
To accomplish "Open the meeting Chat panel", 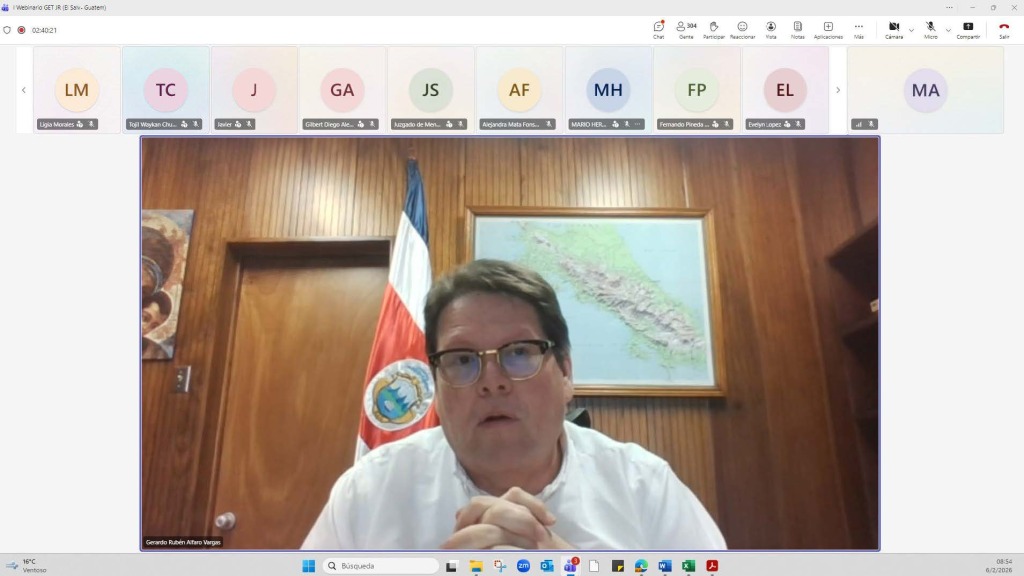I will click(658, 29).
